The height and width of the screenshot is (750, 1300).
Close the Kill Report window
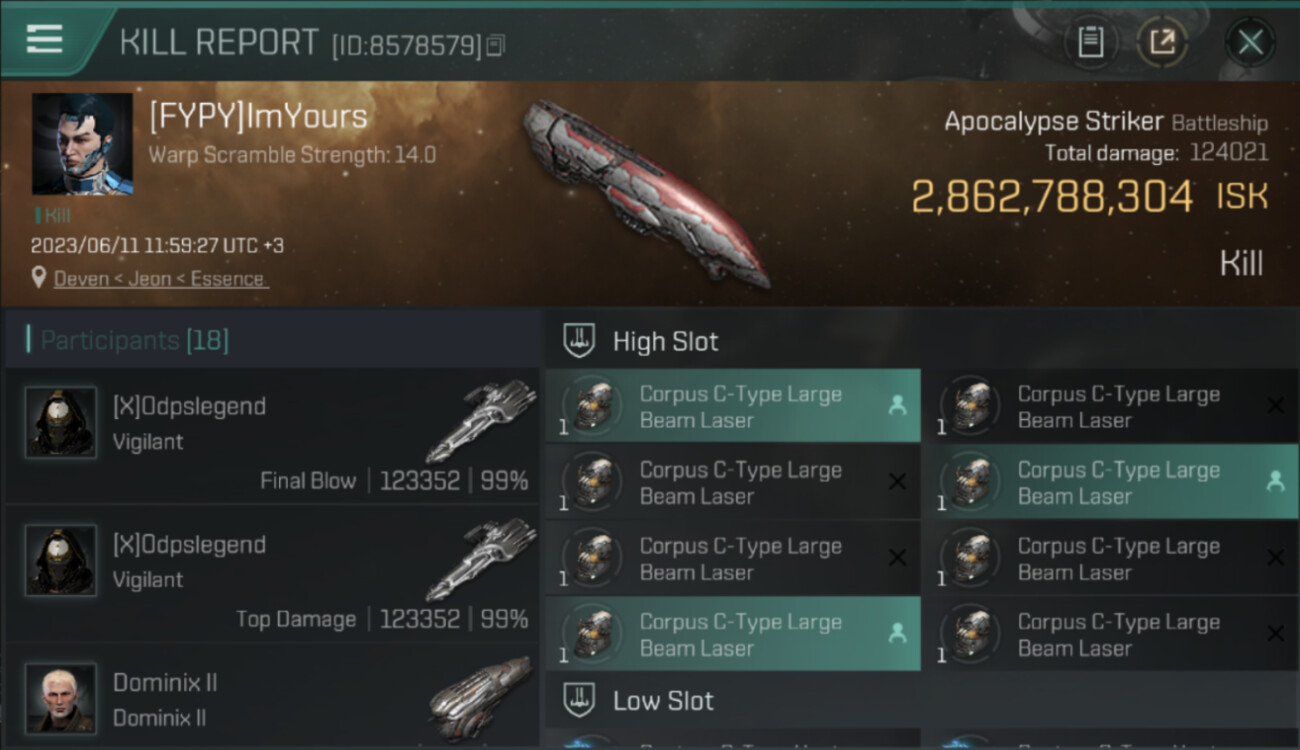[x=1250, y=42]
